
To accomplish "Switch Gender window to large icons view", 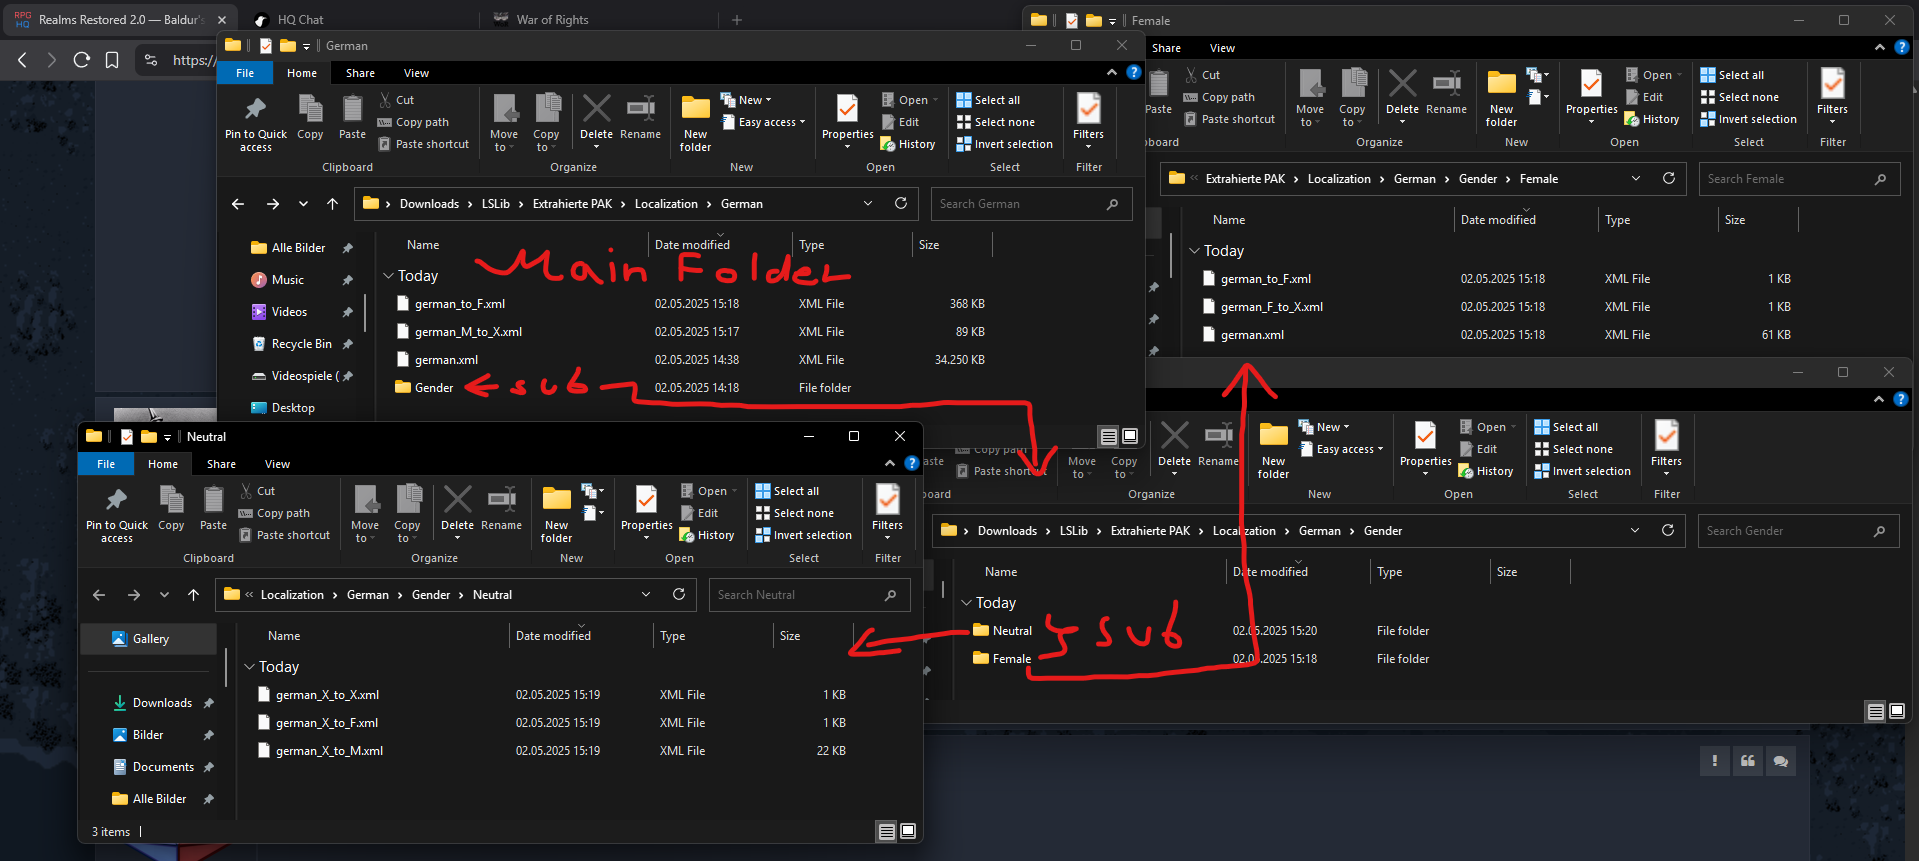I will click(x=1897, y=711).
